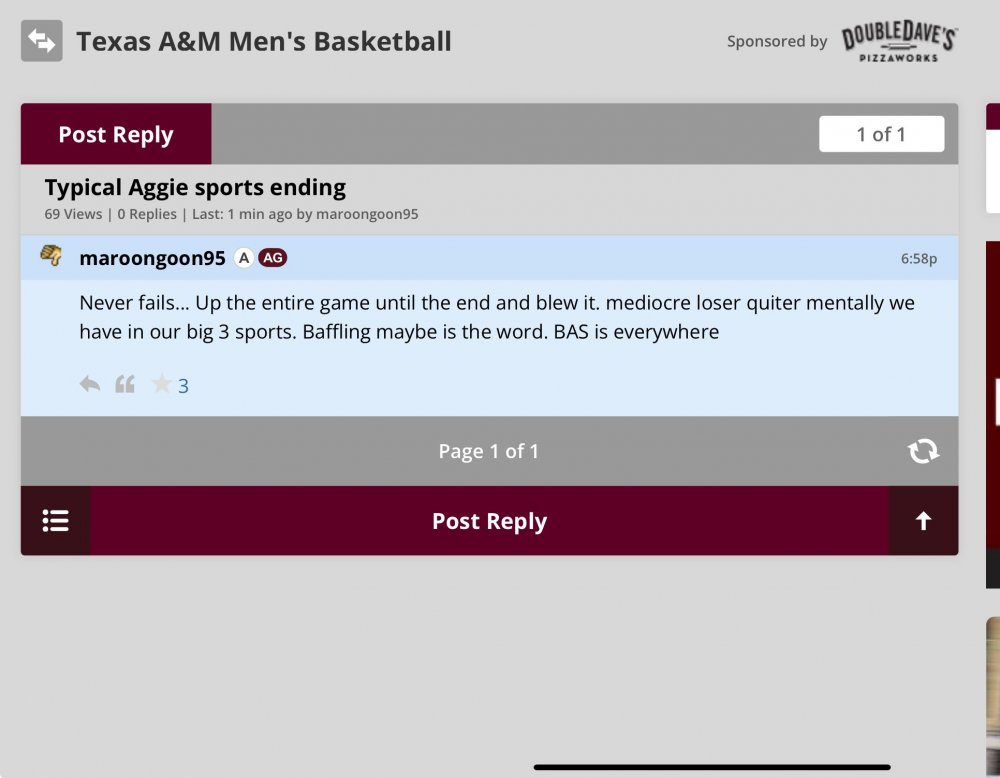Click the Texas A&M Men's Basketball heading
1000x778 pixels.
pyautogui.click(x=264, y=41)
